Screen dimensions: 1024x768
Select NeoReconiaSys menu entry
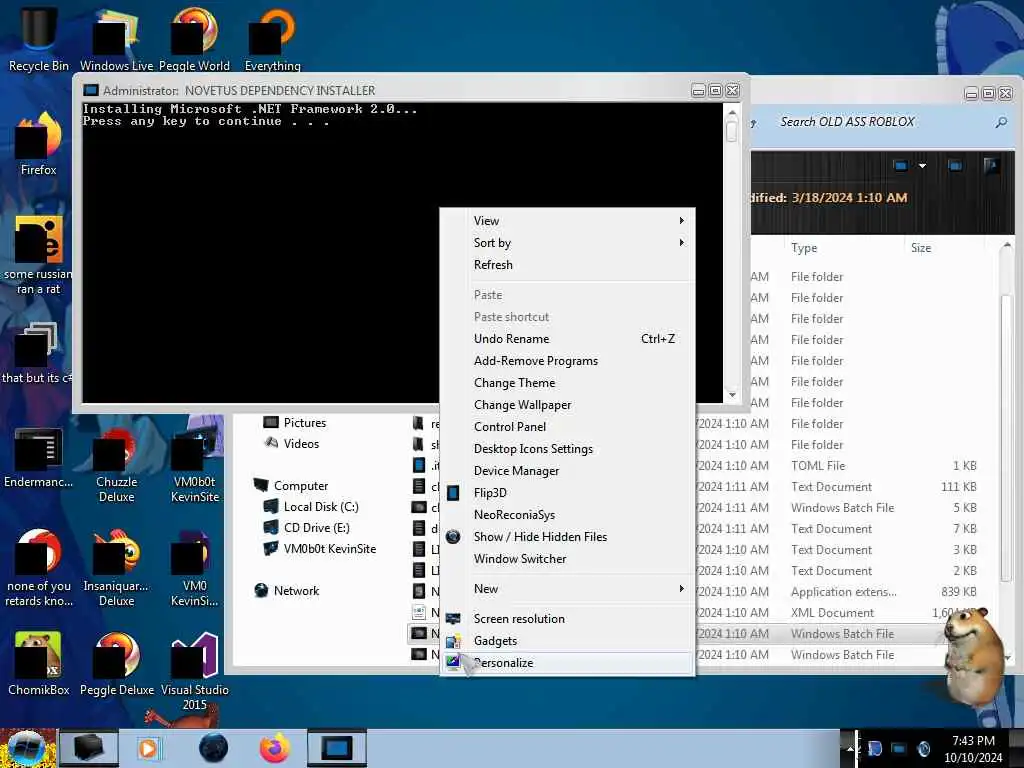567,515
